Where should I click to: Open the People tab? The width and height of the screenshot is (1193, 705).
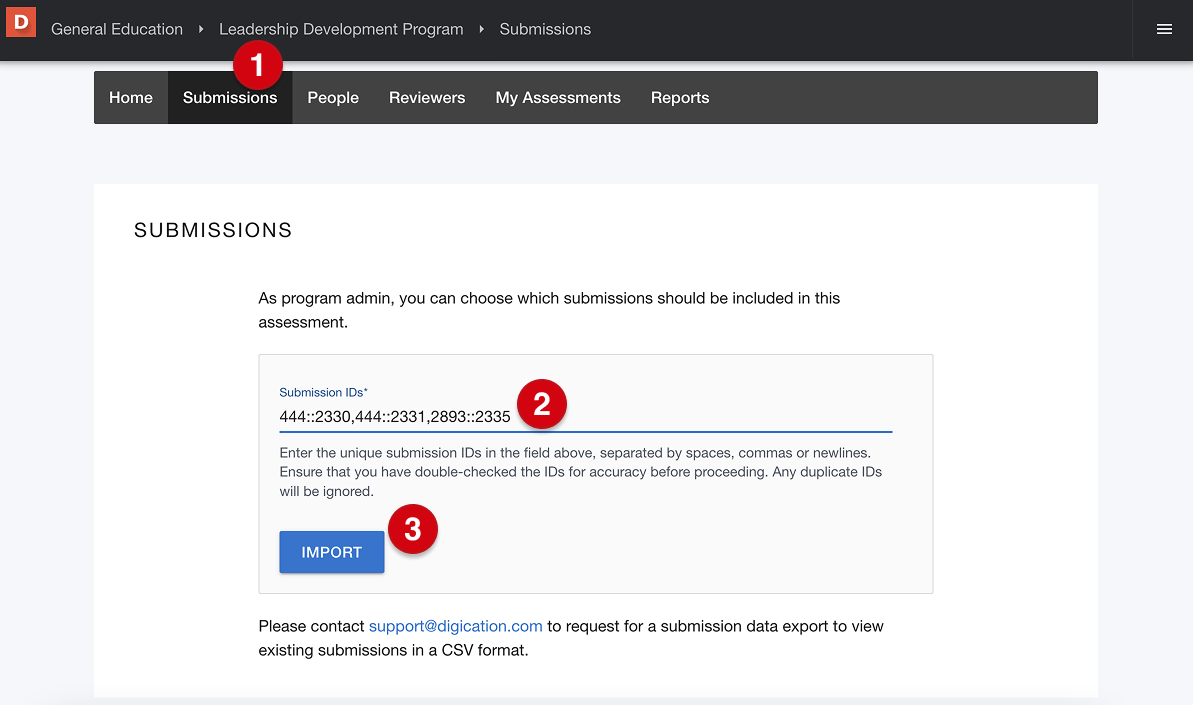click(333, 98)
